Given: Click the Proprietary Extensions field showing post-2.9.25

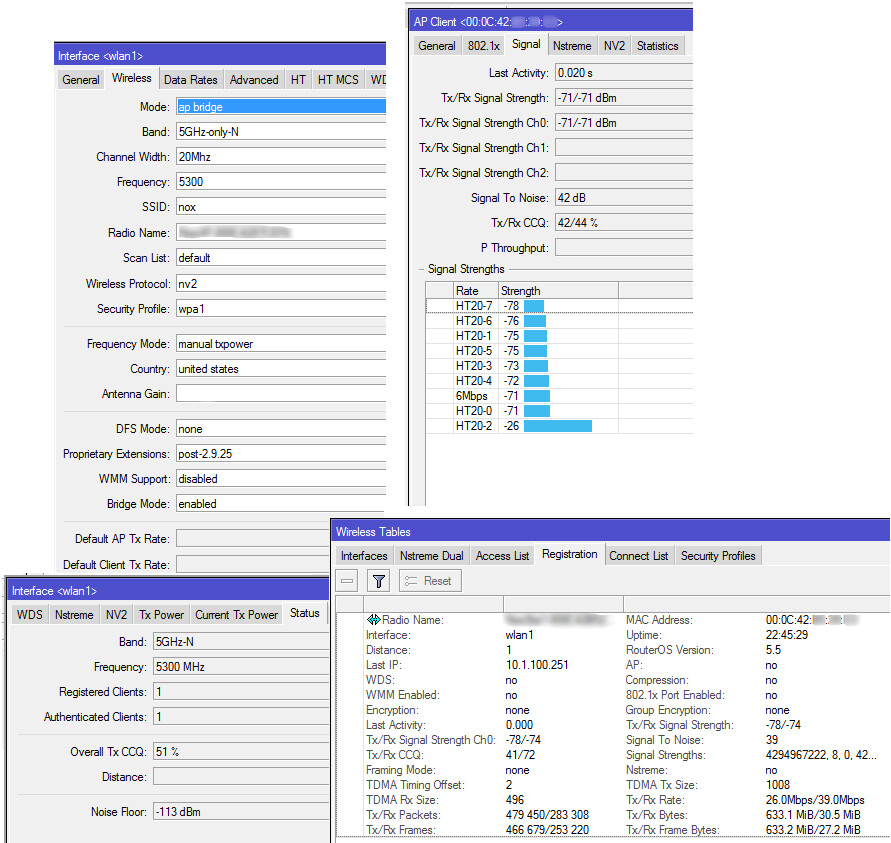Looking at the screenshot, I should tap(281, 454).
